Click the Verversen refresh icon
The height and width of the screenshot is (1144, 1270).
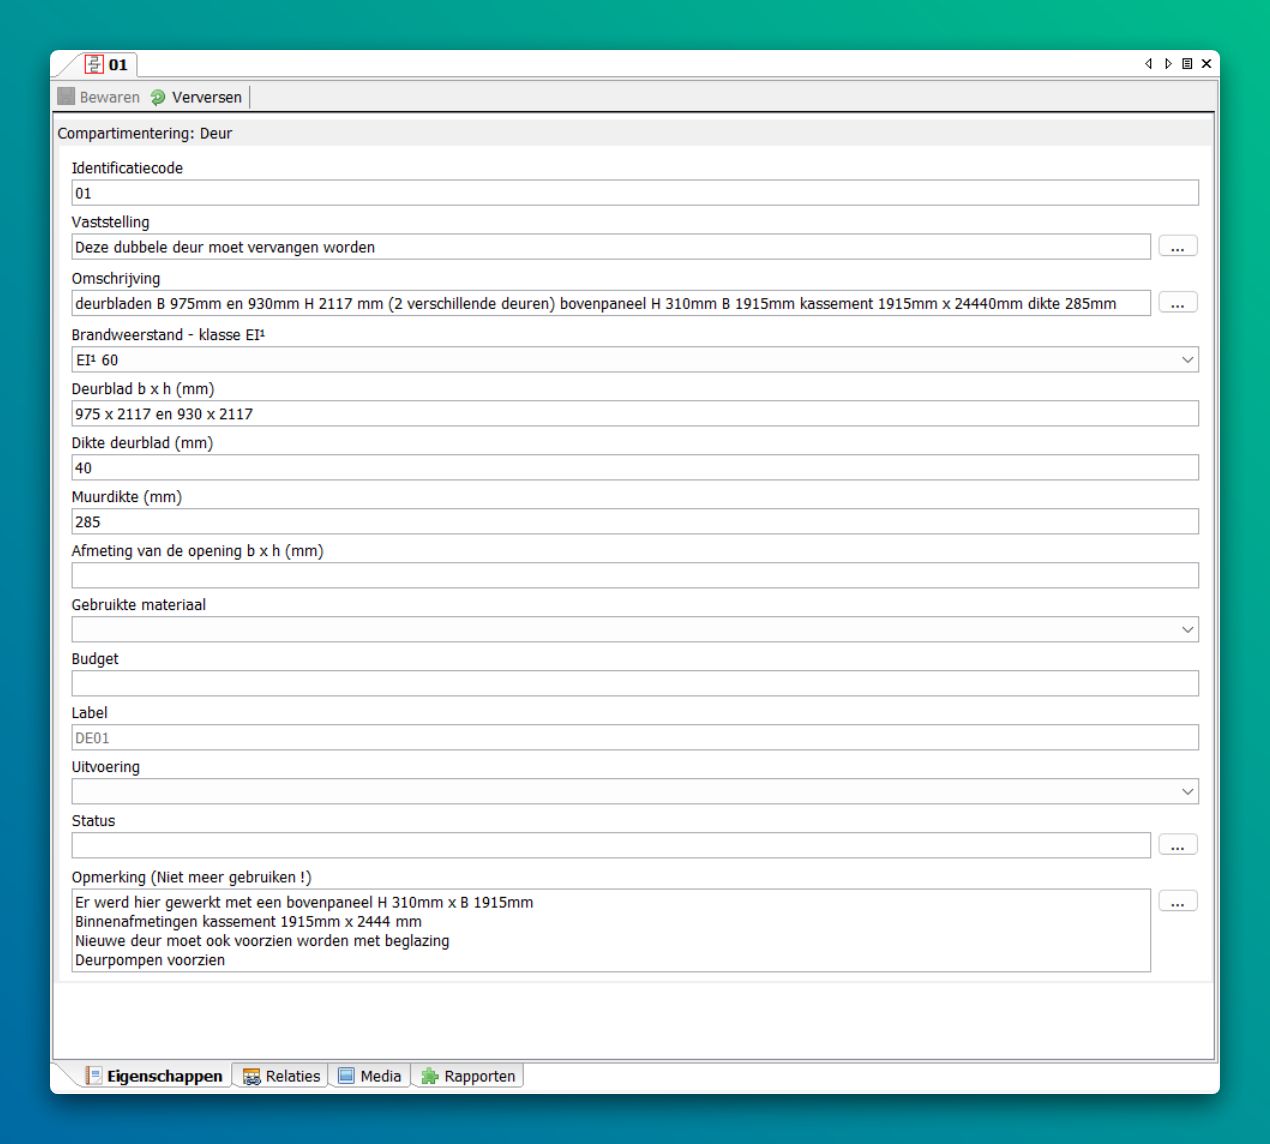coord(158,97)
